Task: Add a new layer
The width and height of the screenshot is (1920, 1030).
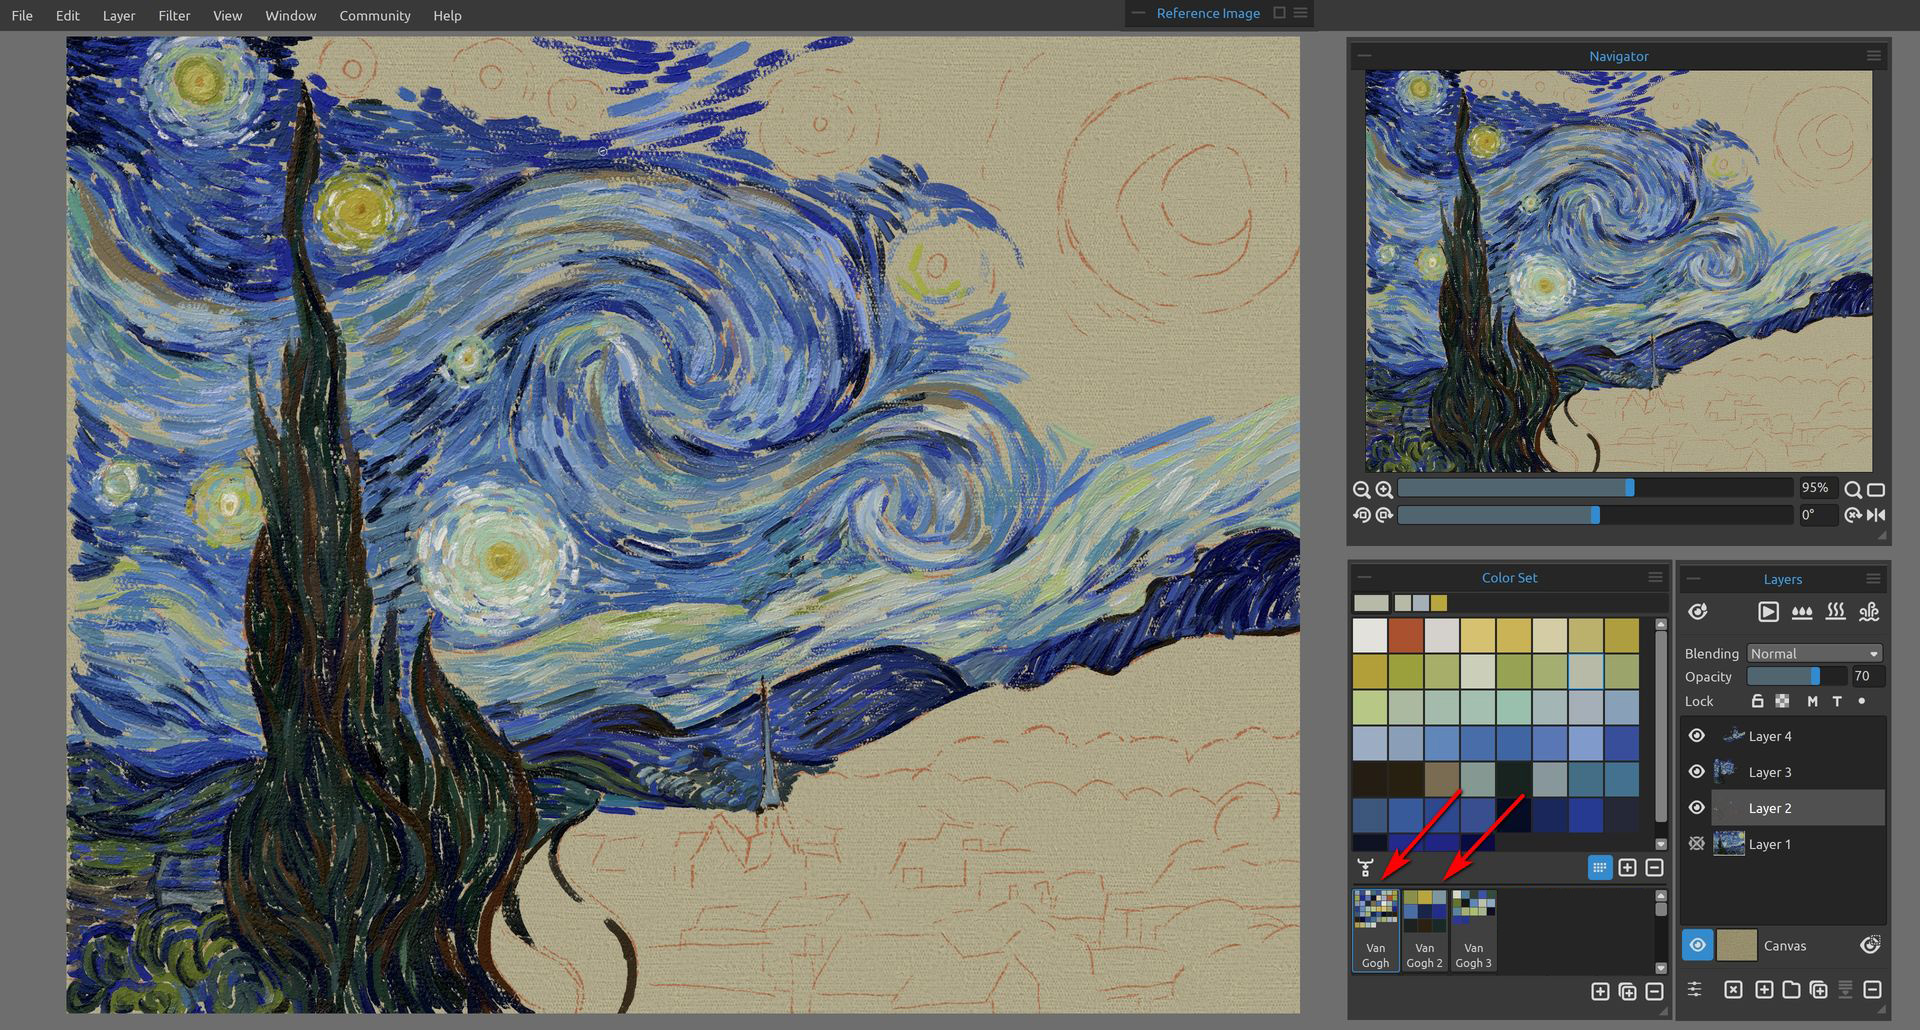Action: (1764, 989)
